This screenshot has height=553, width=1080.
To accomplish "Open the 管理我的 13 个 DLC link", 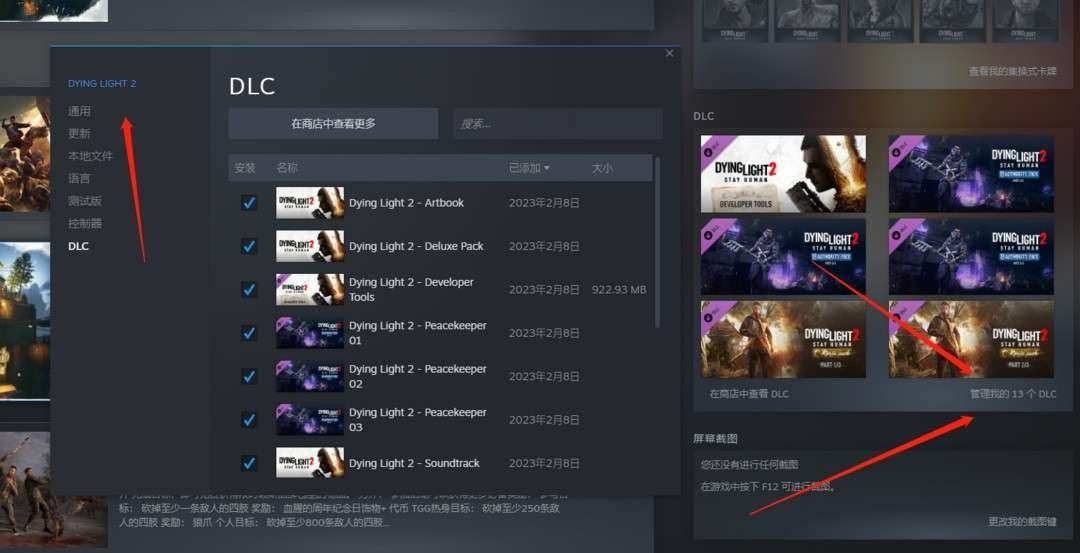I will coord(1012,394).
